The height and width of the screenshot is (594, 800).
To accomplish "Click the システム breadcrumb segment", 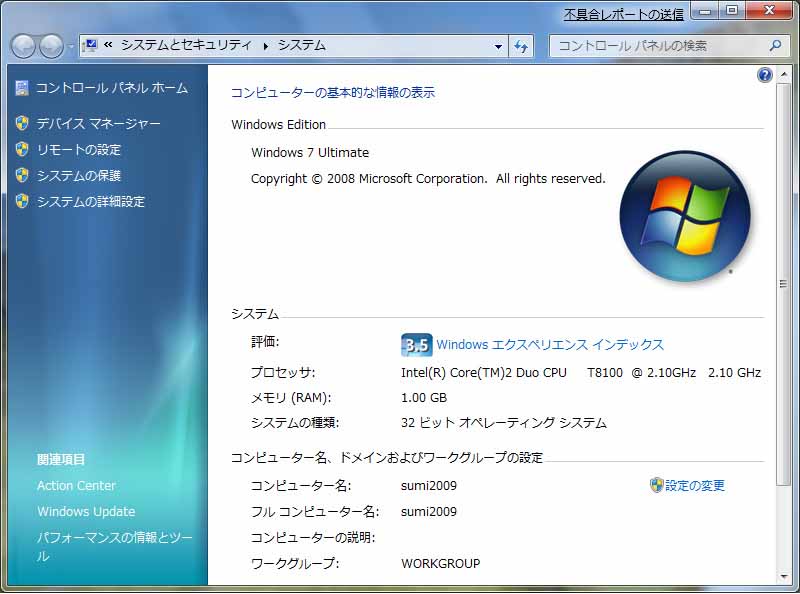I will (x=302, y=45).
